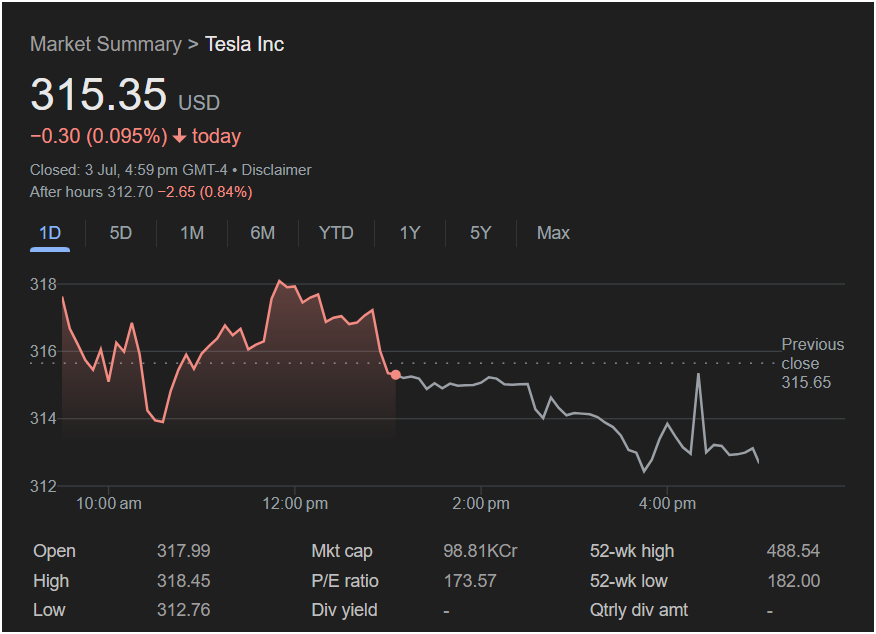Click the red down arrow icon
The image size is (876, 634).
pos(179,136)
